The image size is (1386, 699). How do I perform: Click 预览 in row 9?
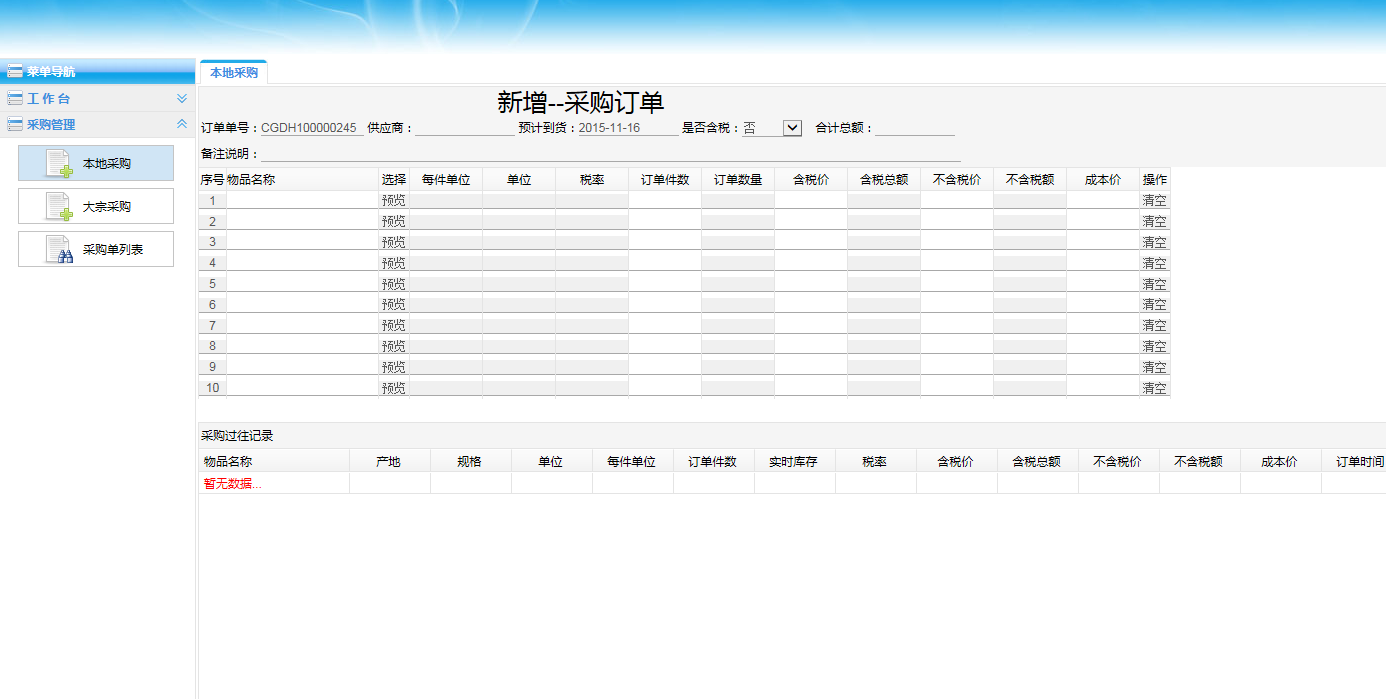394,367
